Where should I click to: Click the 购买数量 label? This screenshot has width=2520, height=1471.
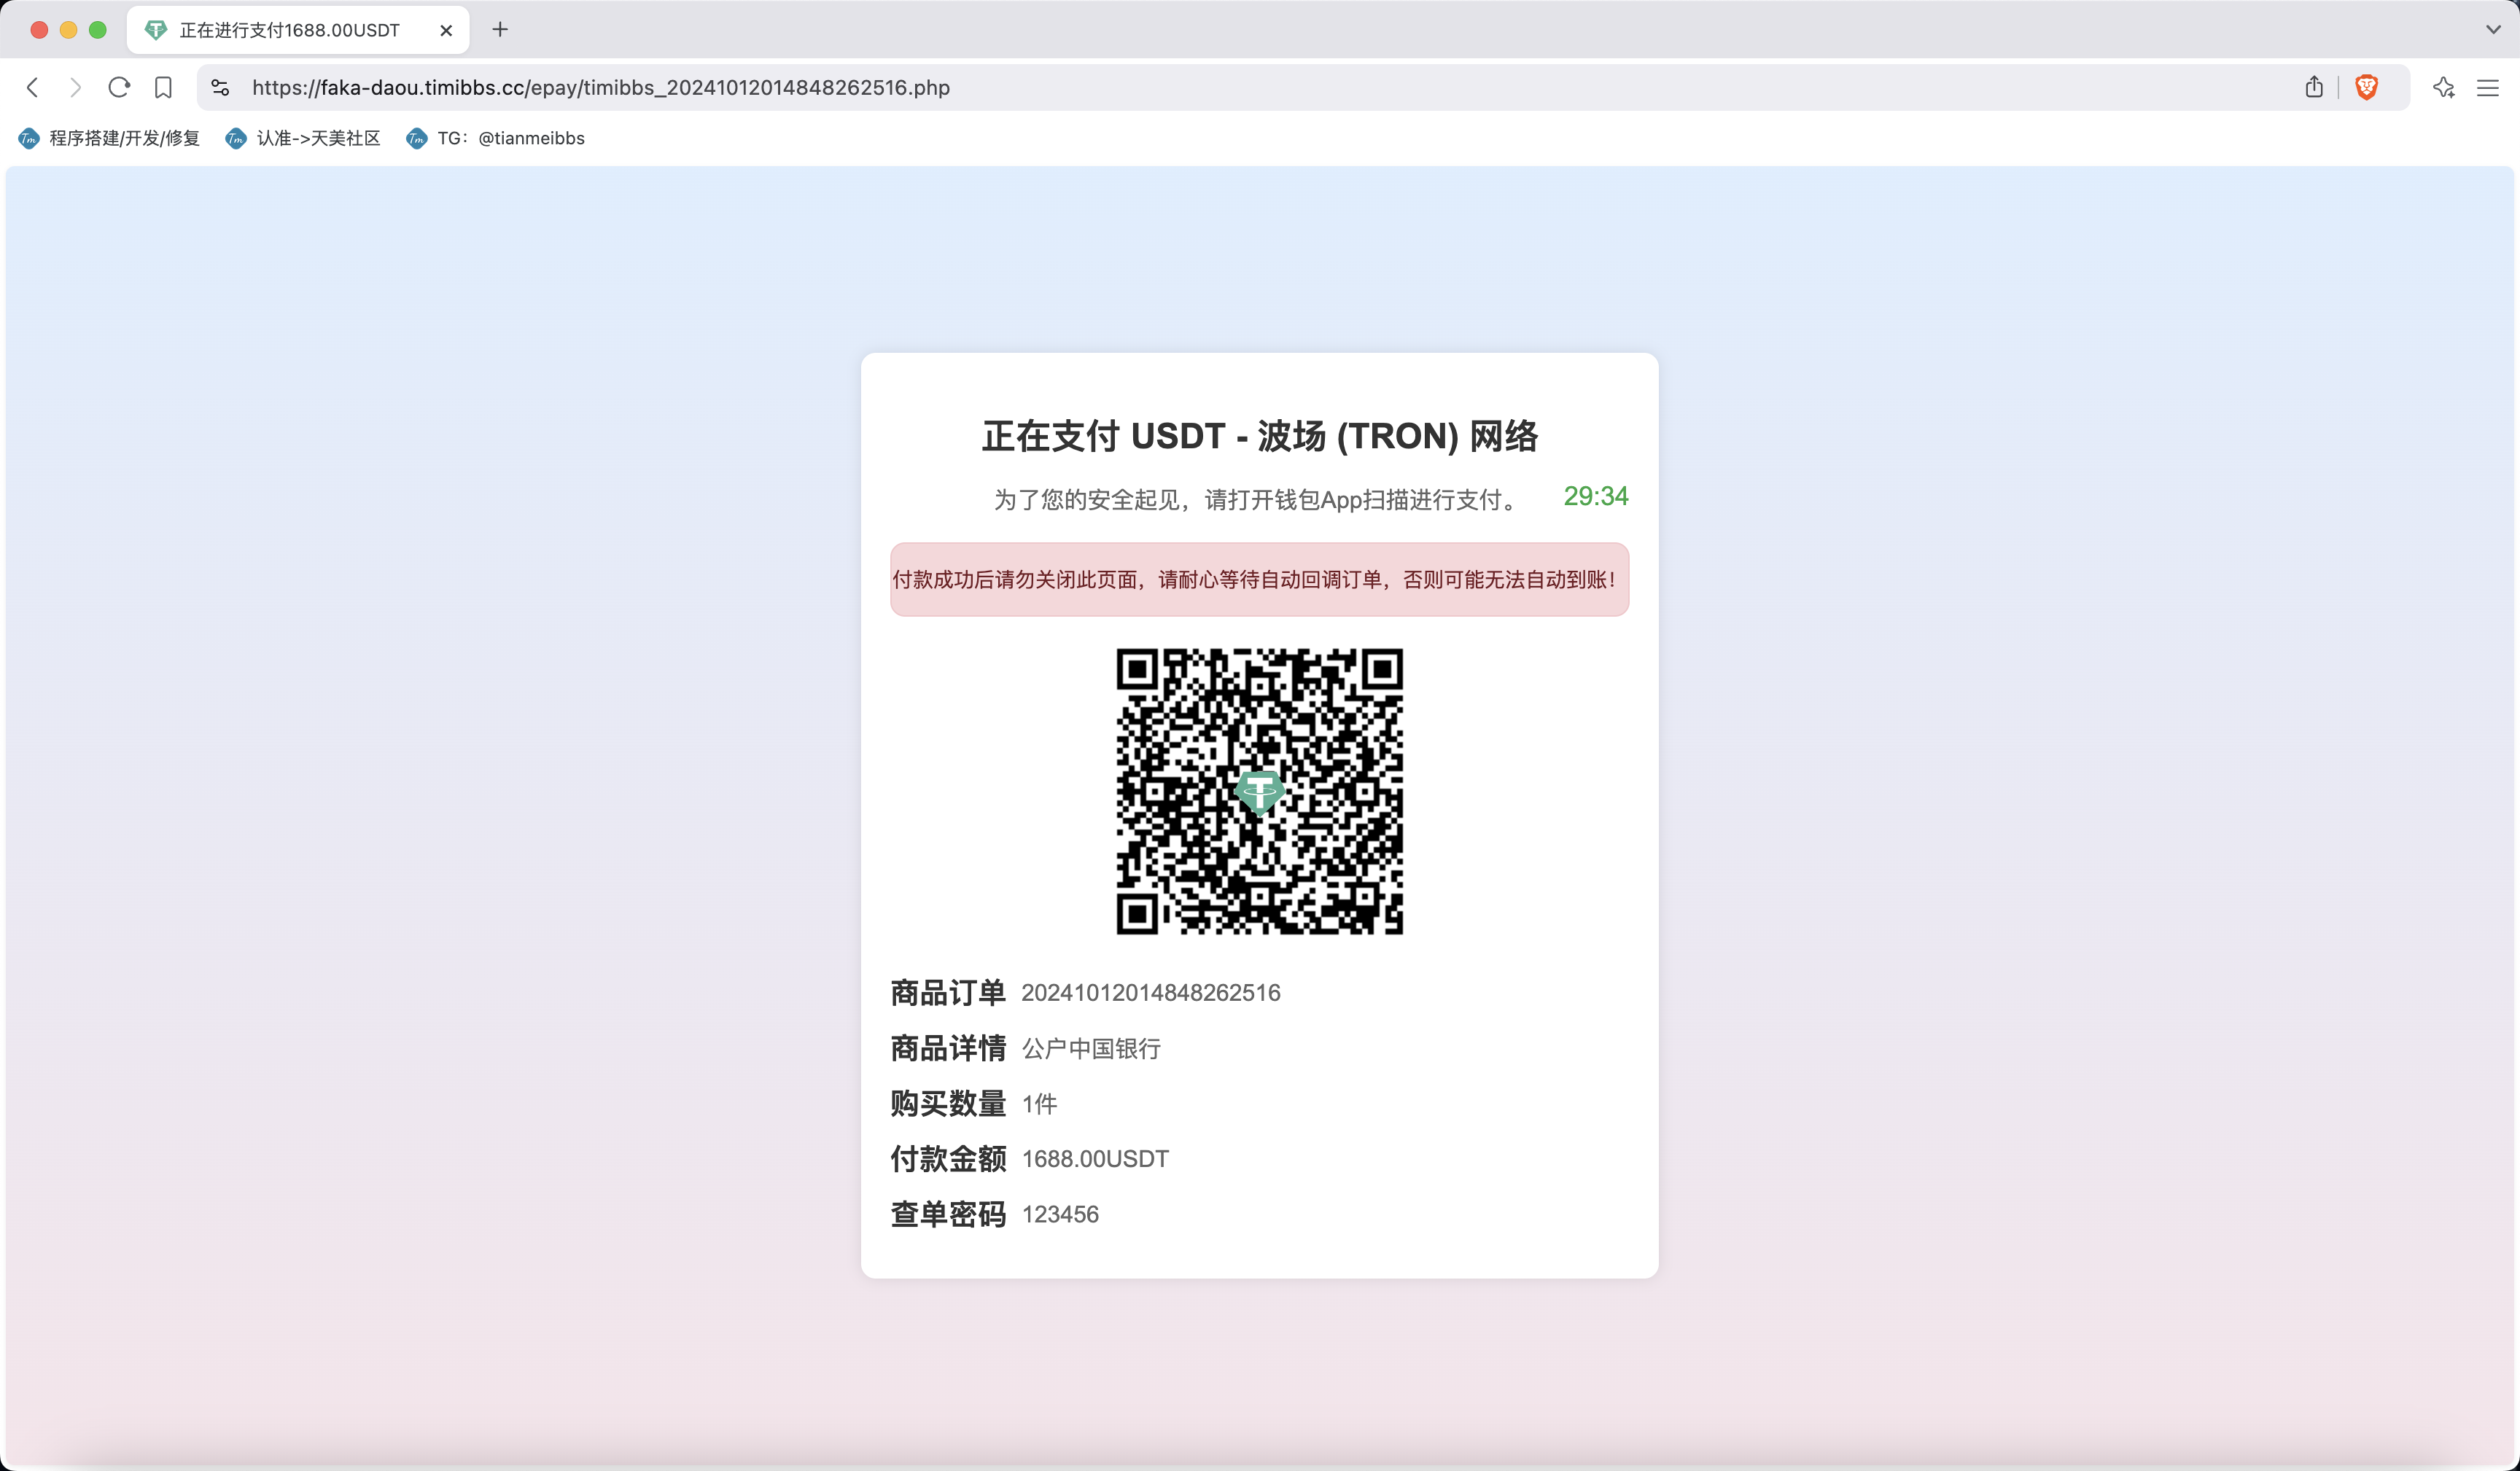[948, 1104]
